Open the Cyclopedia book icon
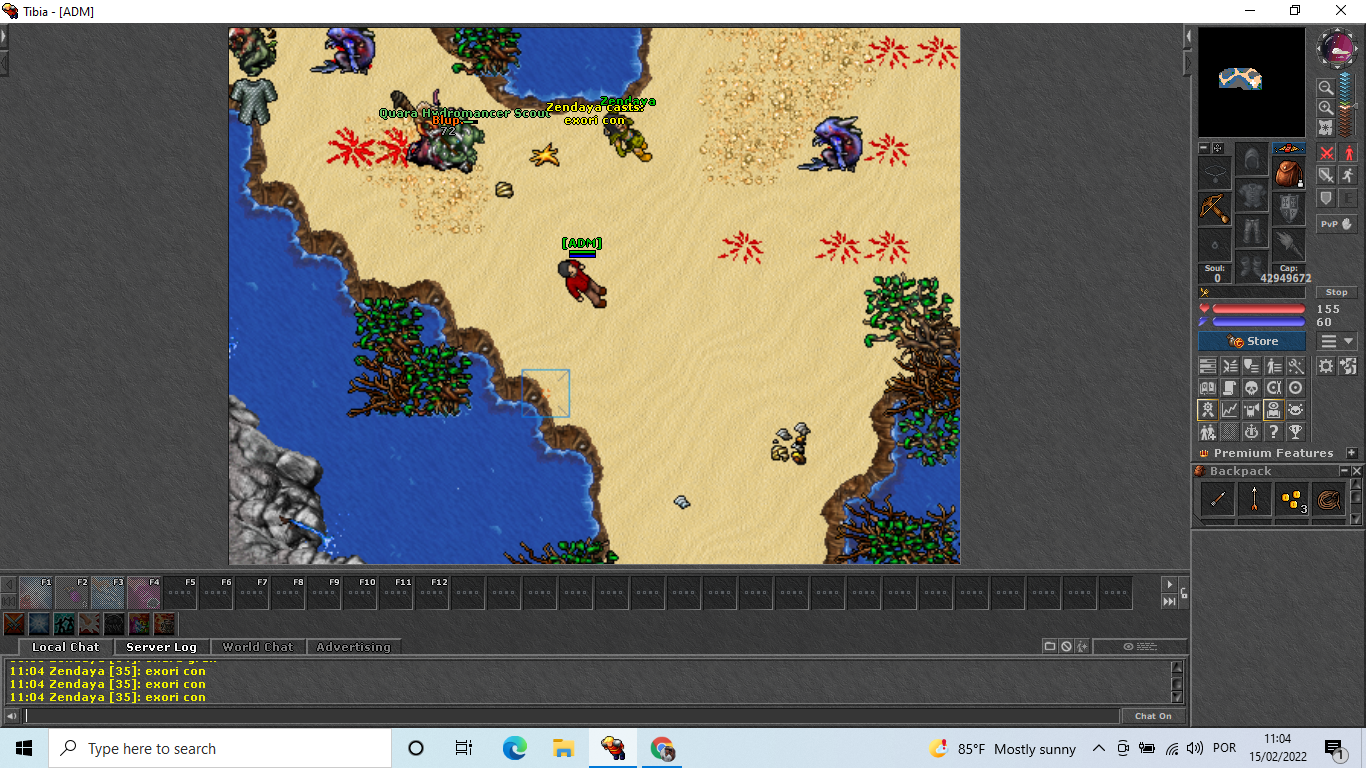 (1208, 388)
